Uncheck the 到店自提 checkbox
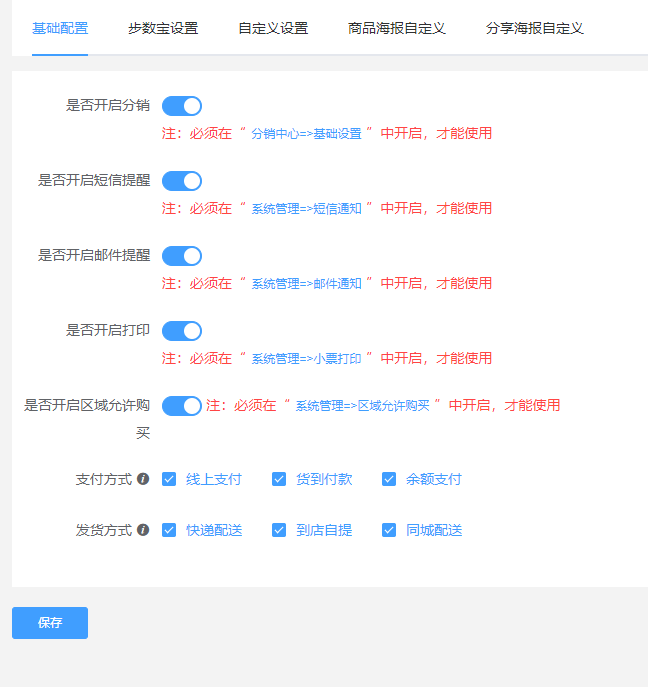This screenshot has height=687, width=648. click(x=279, y=530)
